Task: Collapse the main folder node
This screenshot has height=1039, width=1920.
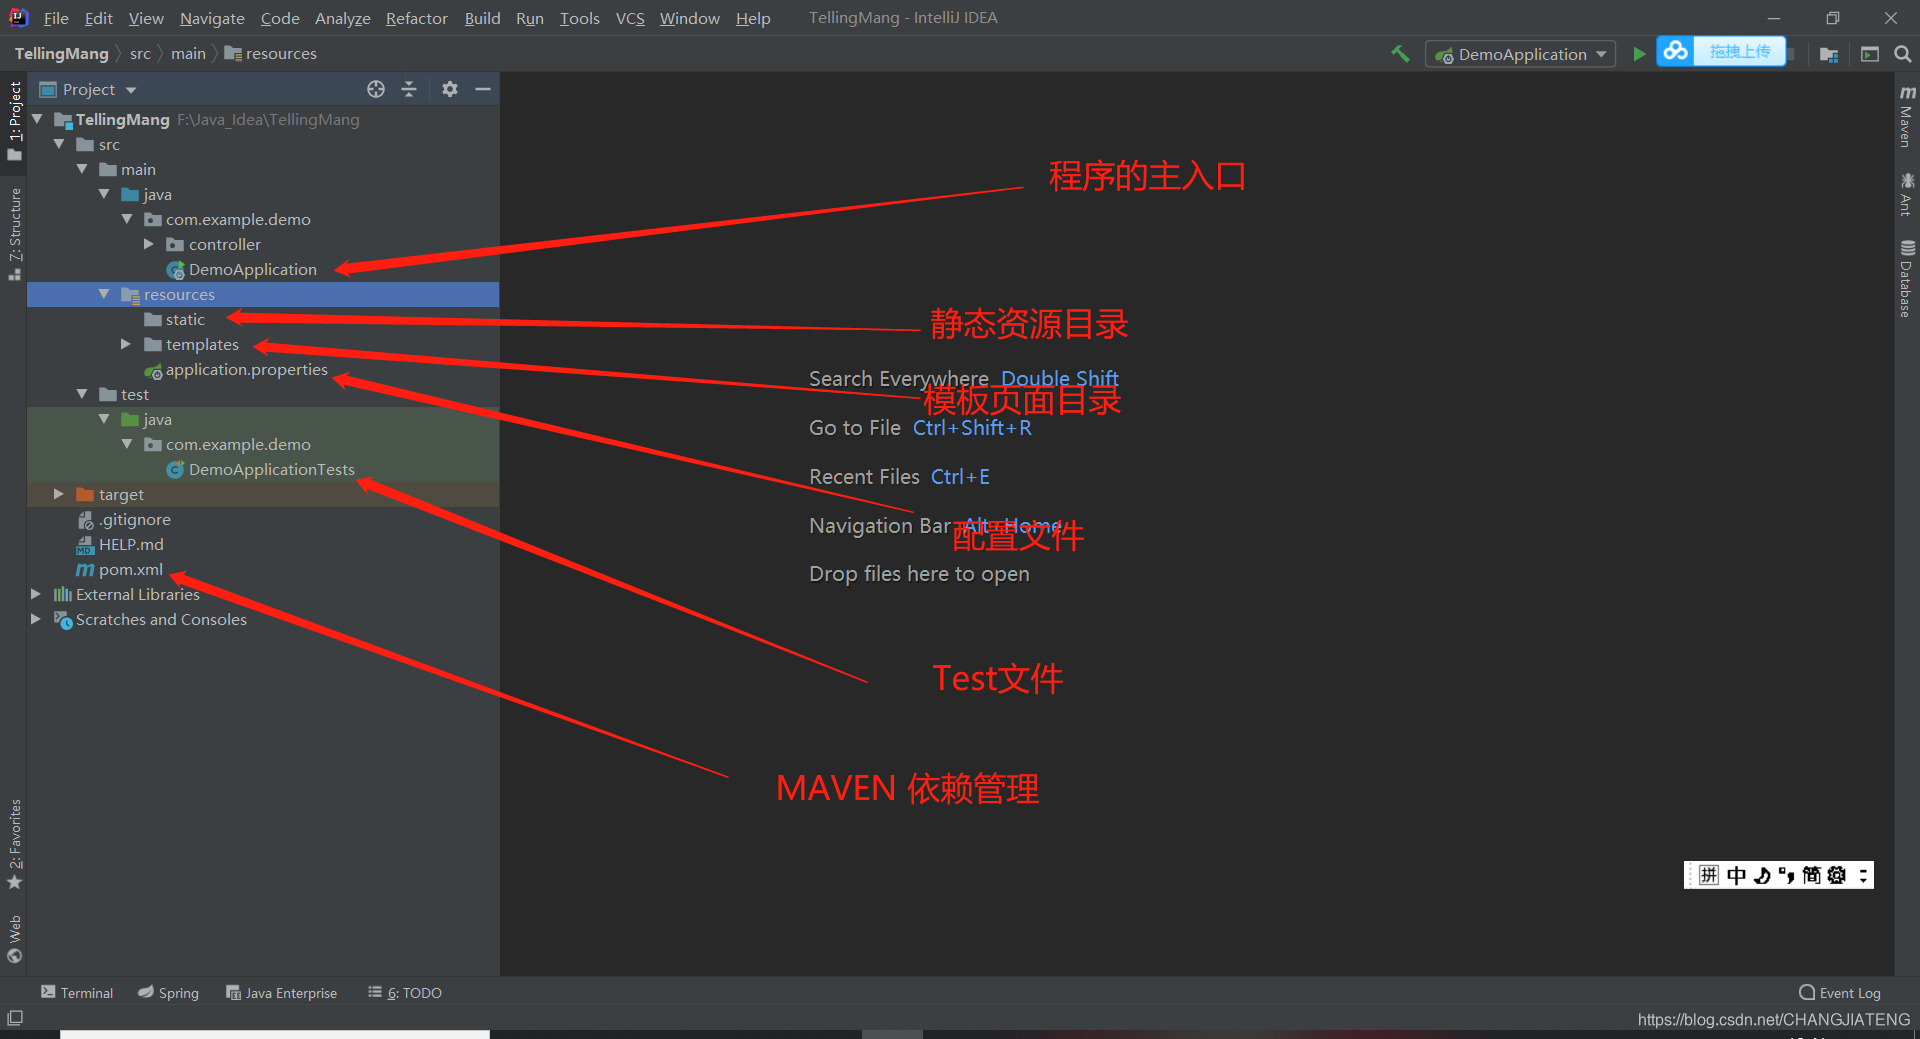Action: tap(82, 169)
